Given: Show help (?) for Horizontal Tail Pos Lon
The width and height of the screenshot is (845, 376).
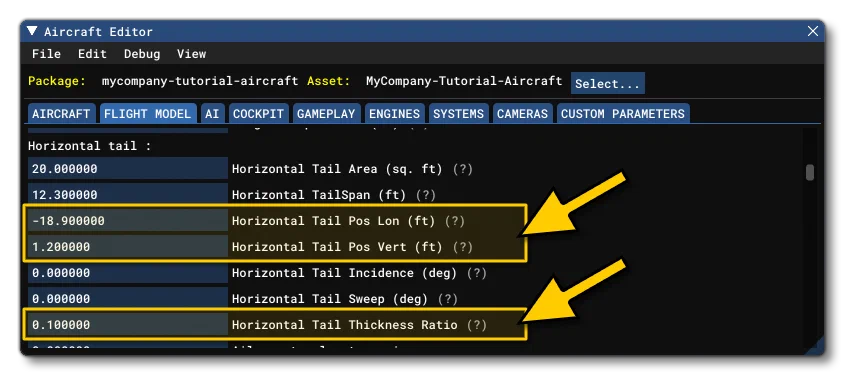Looking at the screenshot, I should (x=455, y=221).
